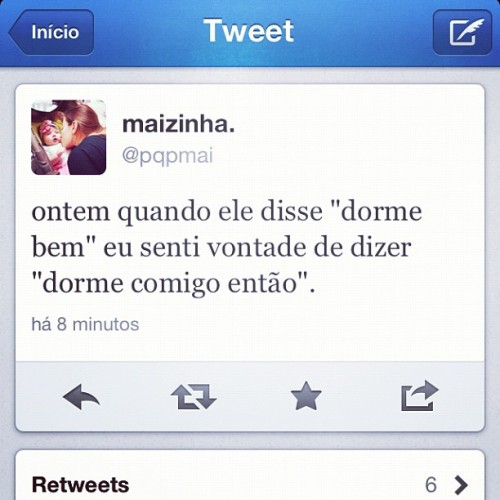The image size is (500, 500).
Task: Open maizinha's profile picture
Action: pos(69,137)
